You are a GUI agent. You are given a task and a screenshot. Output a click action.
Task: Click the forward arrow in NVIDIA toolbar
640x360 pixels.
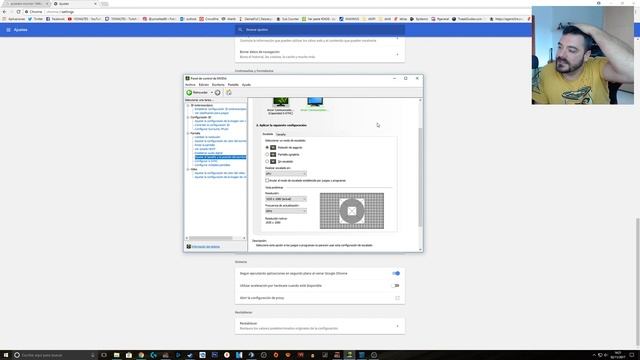click(218, 93)
